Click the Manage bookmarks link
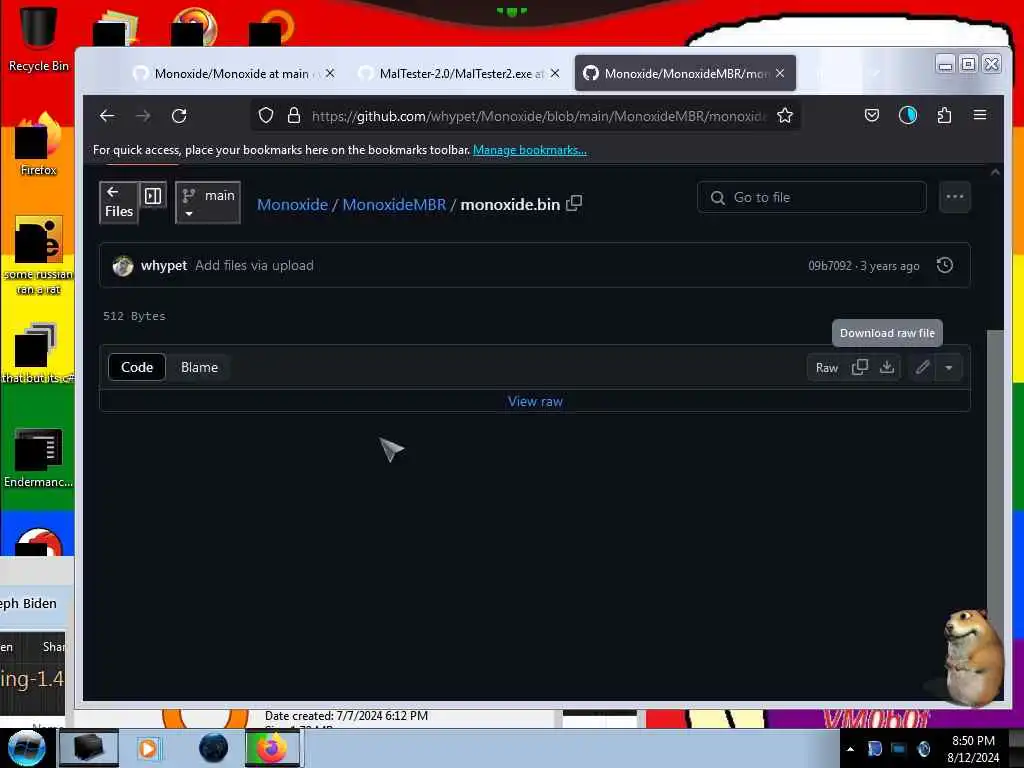Screen dimensions: 1024x768 pyautogui.click(x=530, y=150)
